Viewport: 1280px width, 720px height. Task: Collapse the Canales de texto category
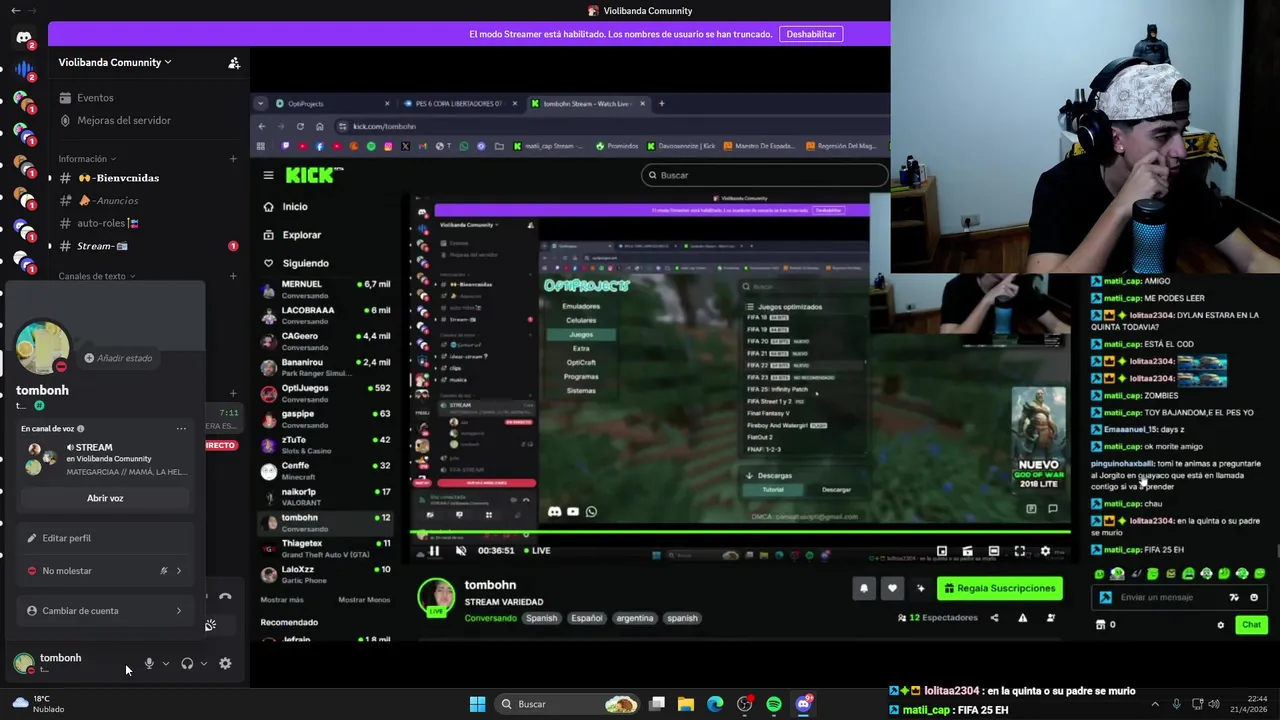97,276
